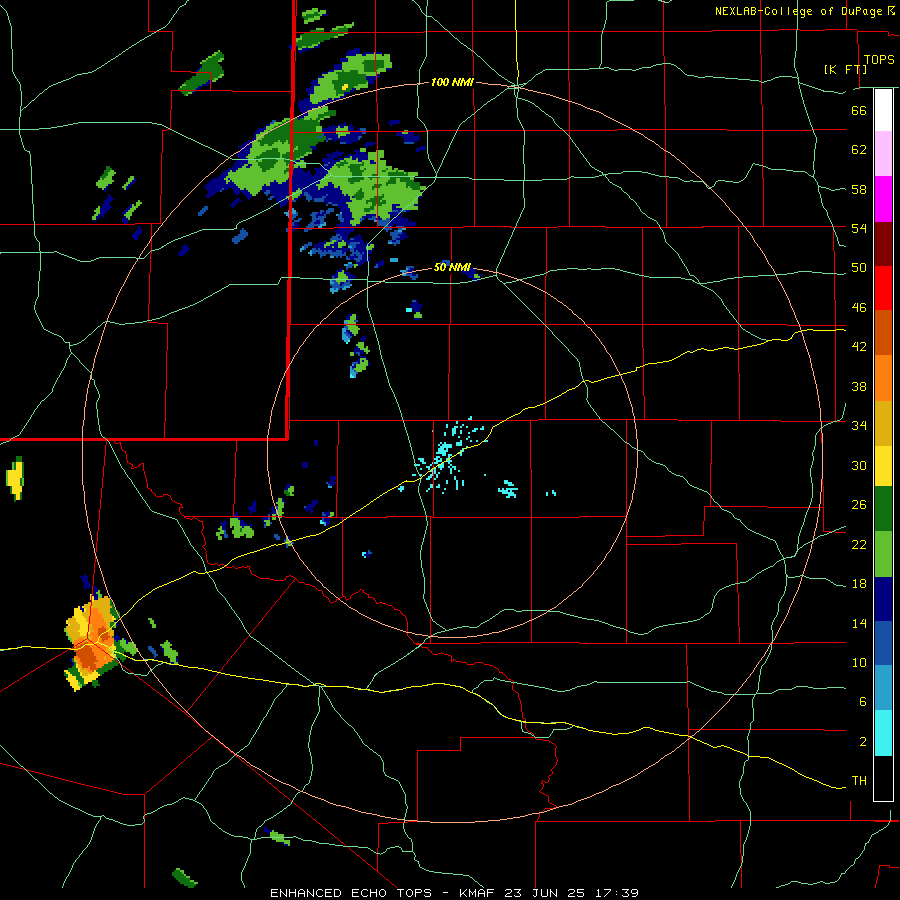
Task: Click the legend value '2'
Action: (x=863, y=741)
